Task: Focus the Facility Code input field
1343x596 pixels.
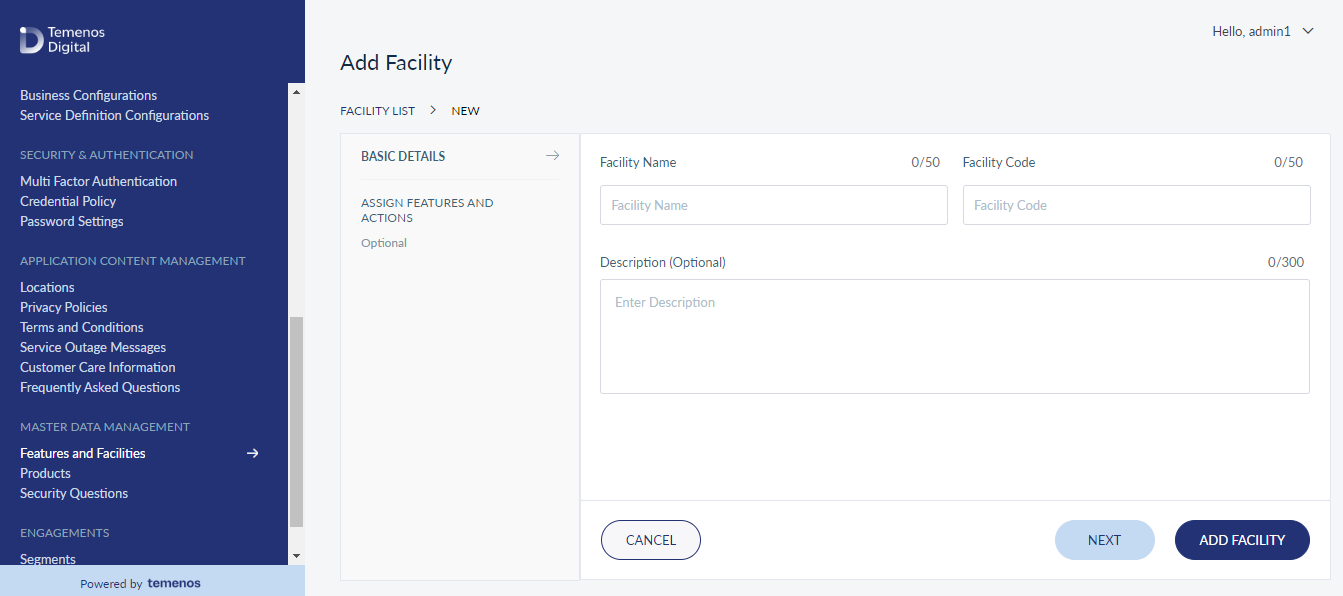Action: coord(1136,205)
